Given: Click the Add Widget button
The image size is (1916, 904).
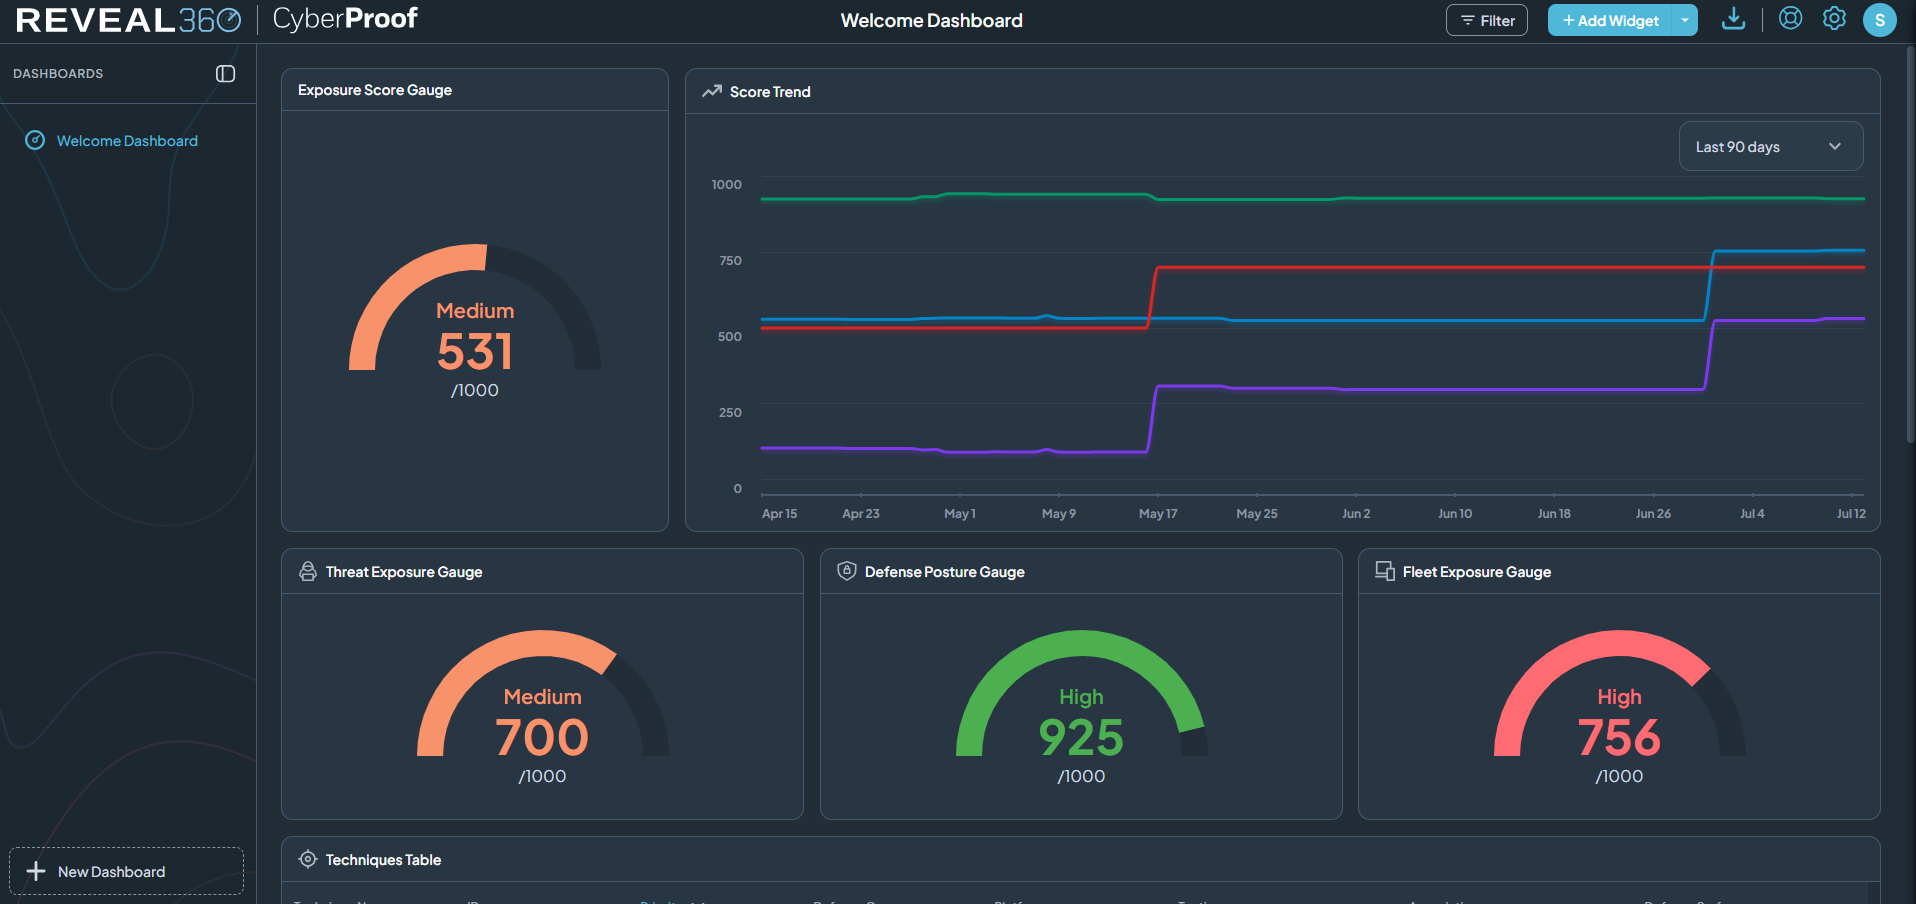Looking at the screenshot, I should click(1610, 20).
